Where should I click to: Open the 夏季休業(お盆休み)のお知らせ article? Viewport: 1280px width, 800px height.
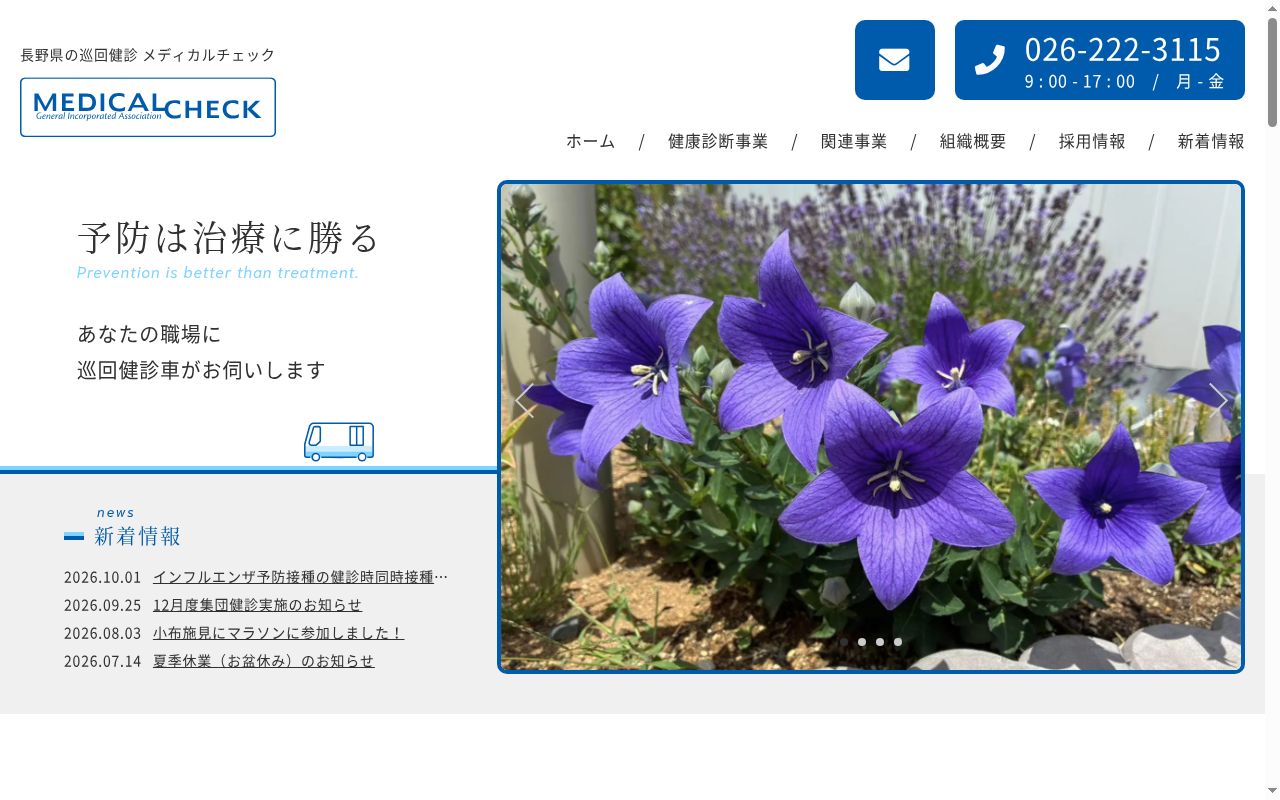point(264,661)
